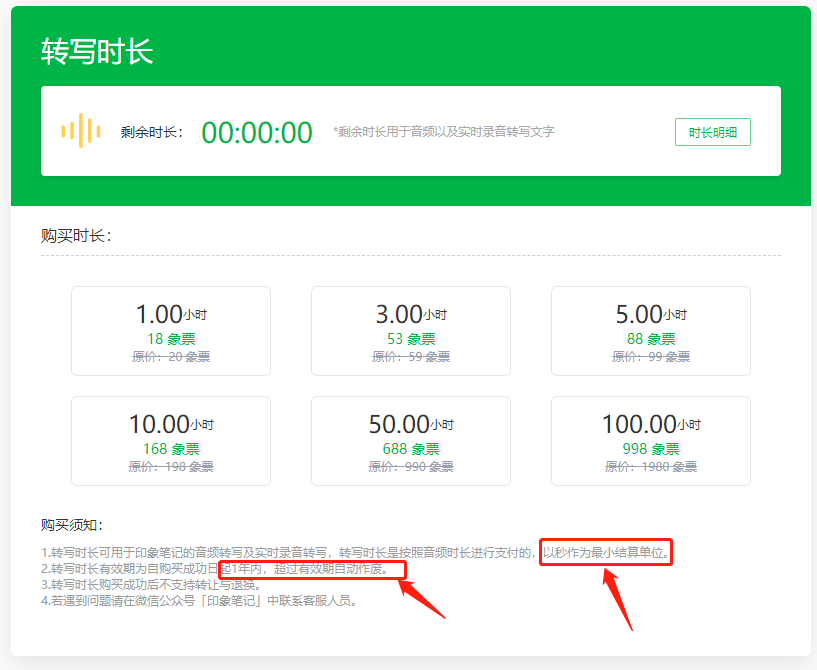This screenshot has height=670, width=817.
Task: Click the highlighted 以秒作为最小结算单位 text
Action: tap(605, 551)
